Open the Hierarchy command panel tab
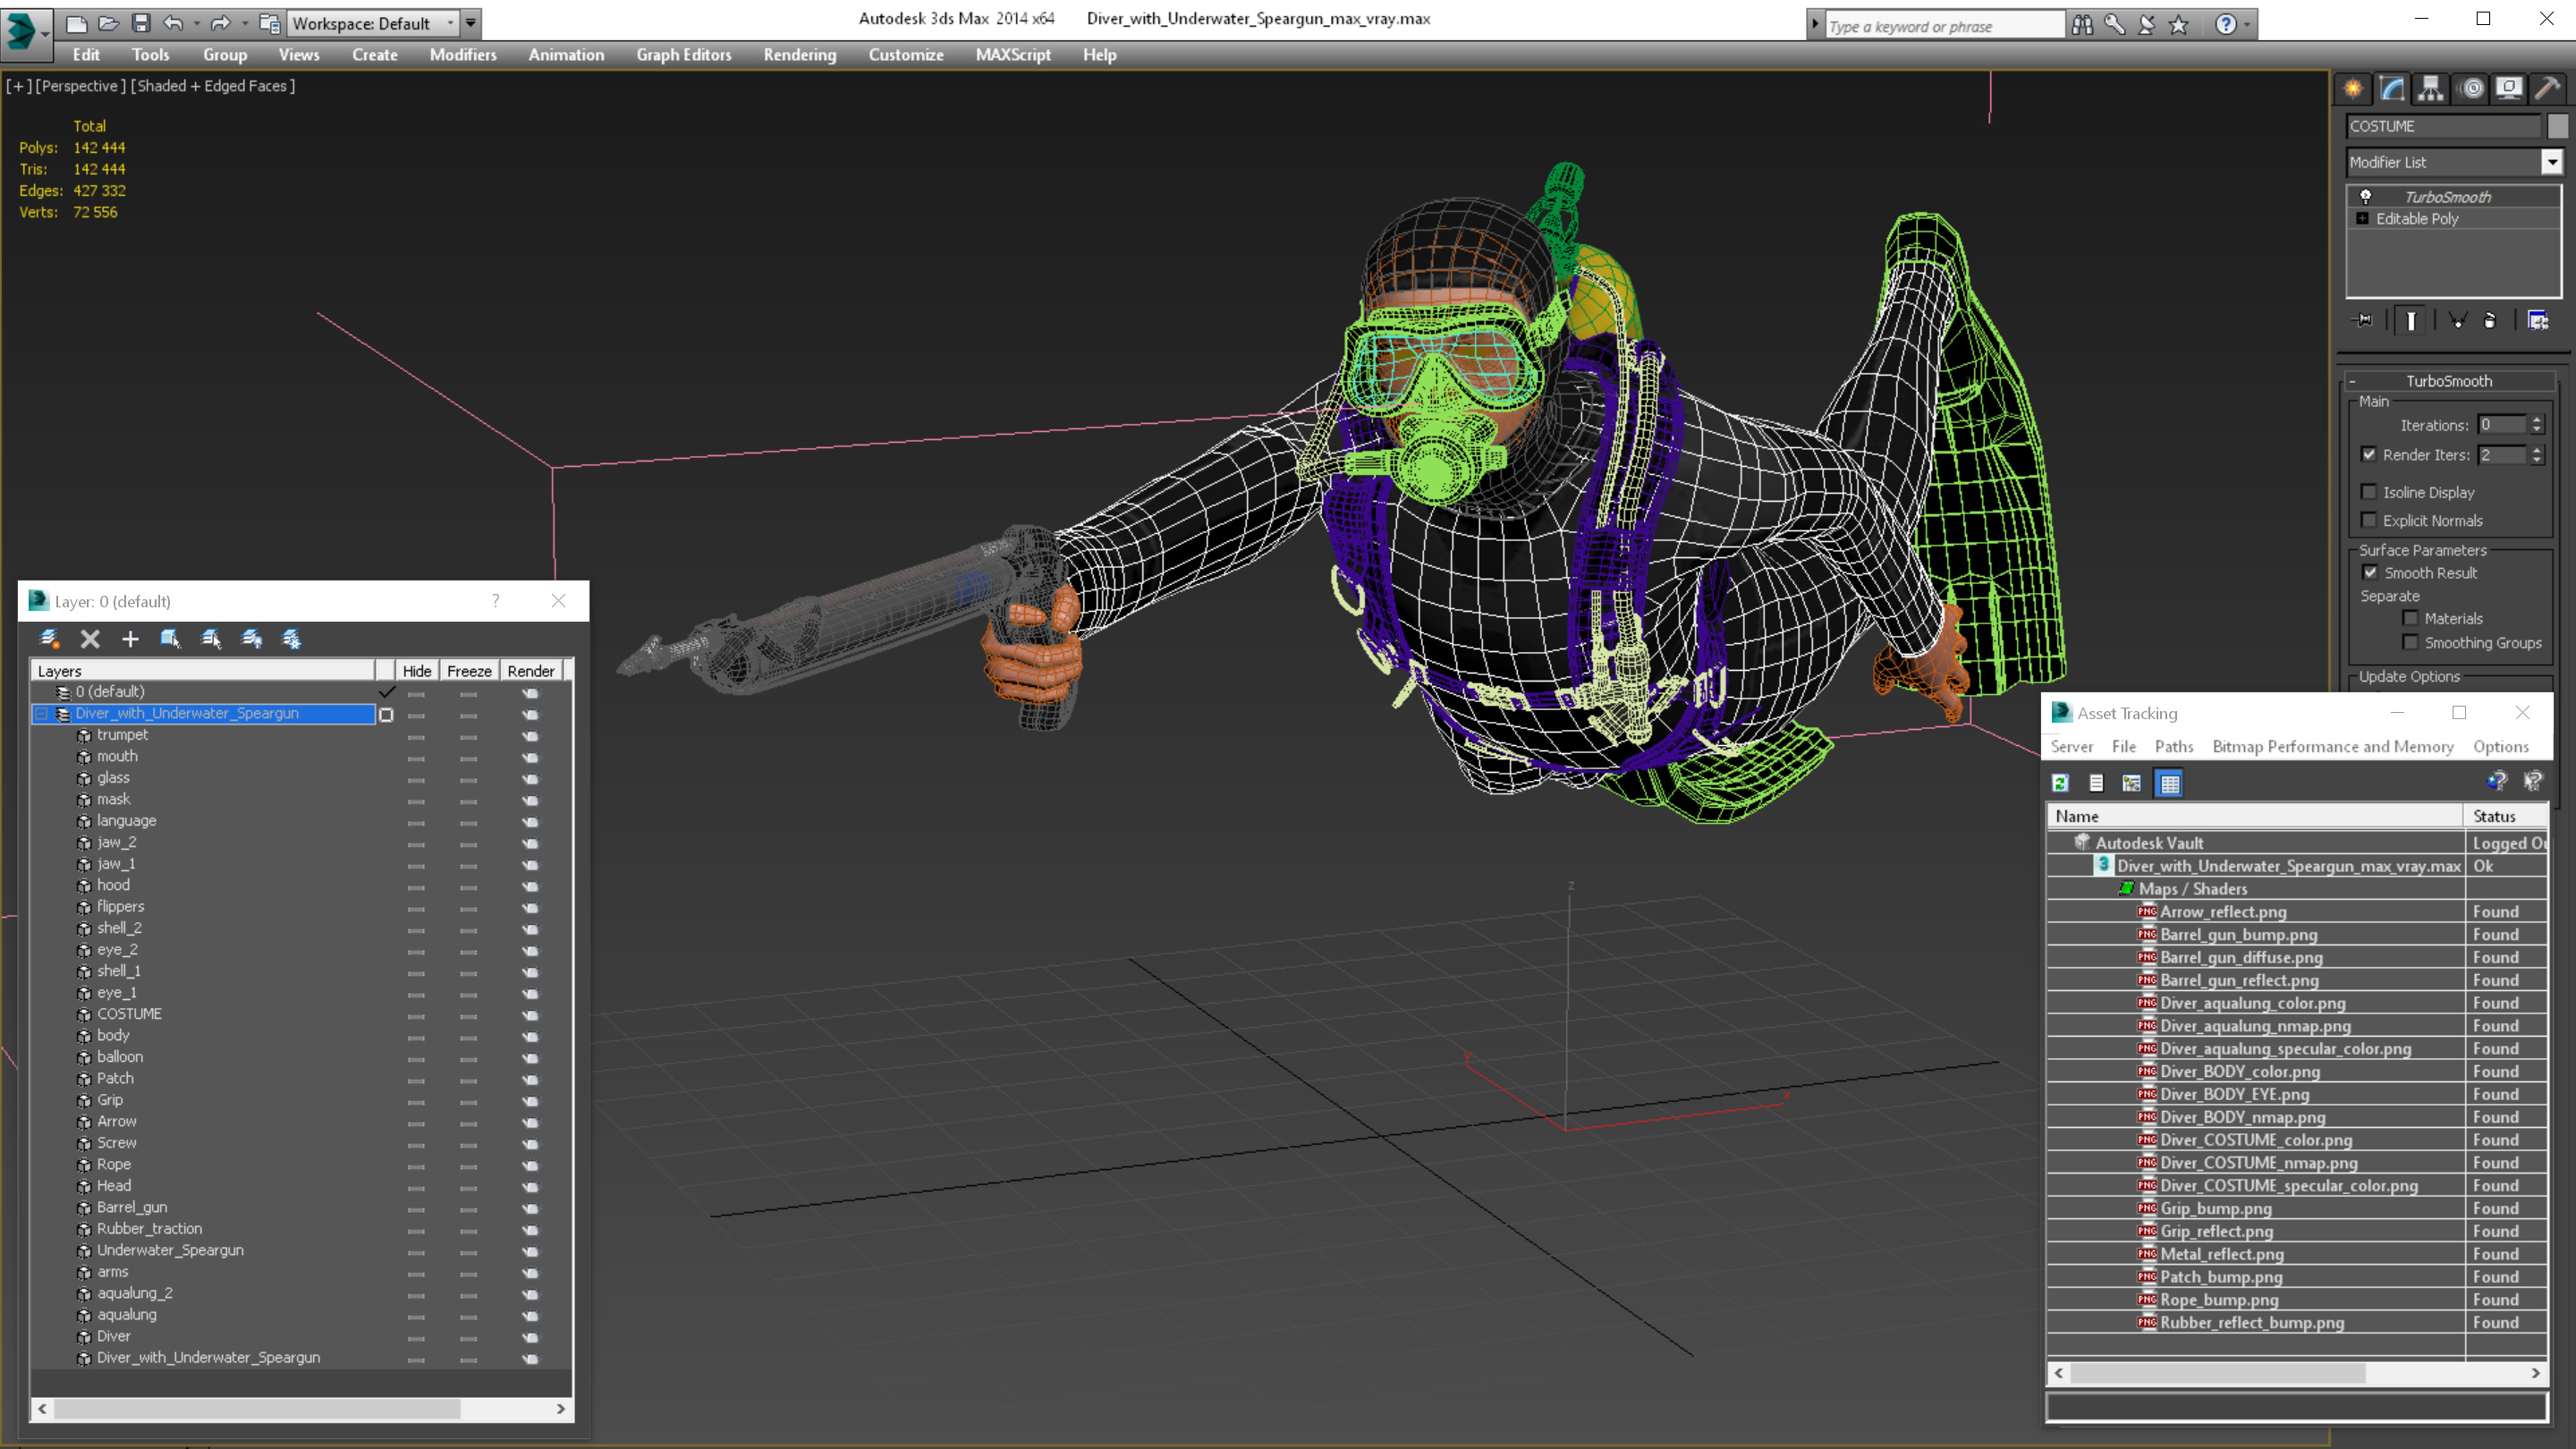Image resolution: width=2576 pixels, height=1449 pixels. pyautogui.click(x=2431, y=89)
